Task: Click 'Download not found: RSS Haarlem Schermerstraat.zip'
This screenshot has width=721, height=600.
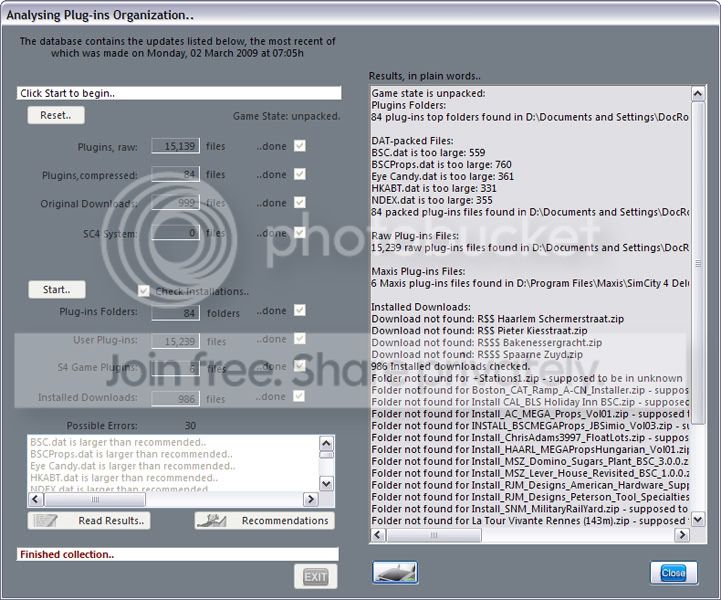Action: (x=498, y=319)
